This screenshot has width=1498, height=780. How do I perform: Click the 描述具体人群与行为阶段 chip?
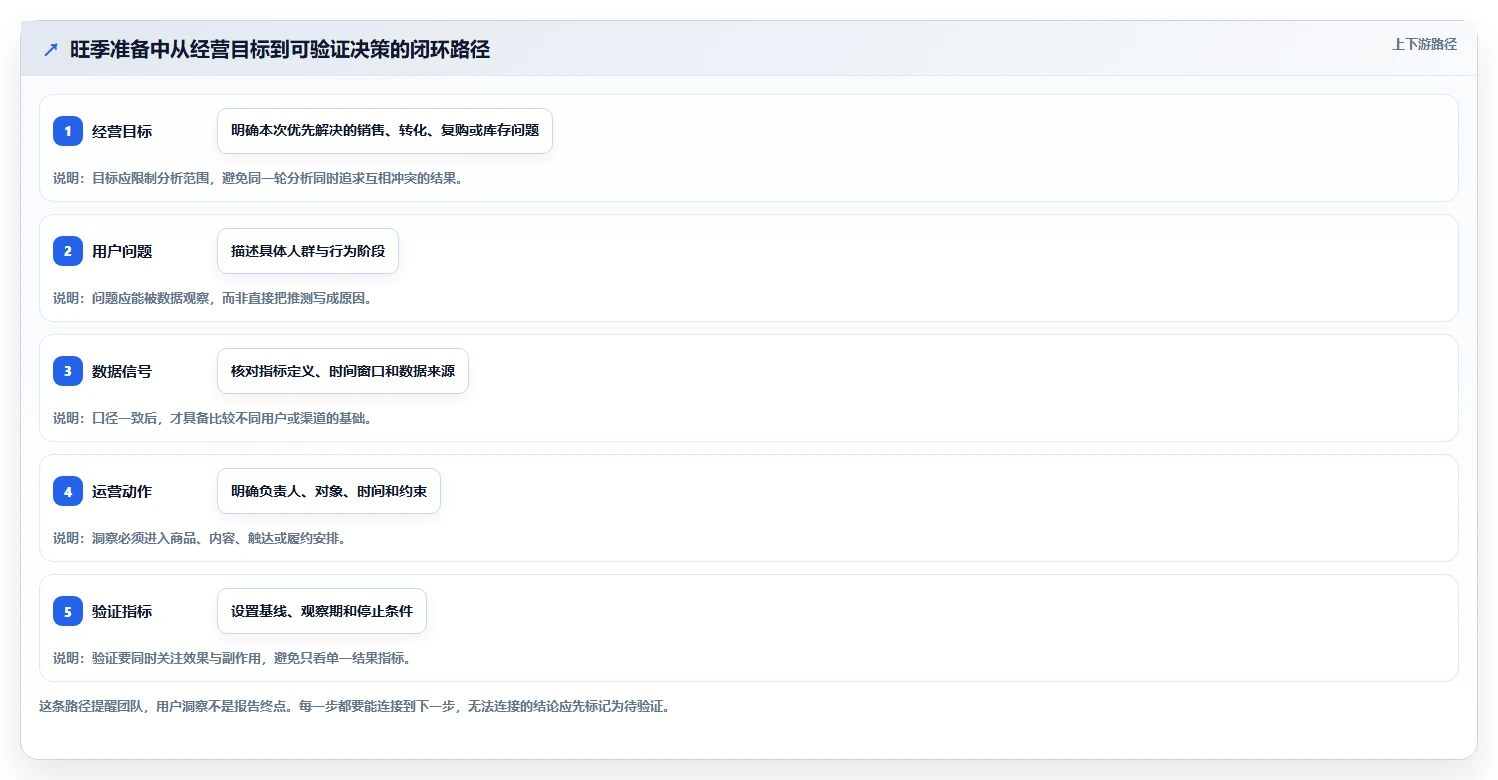click(308, 251)
